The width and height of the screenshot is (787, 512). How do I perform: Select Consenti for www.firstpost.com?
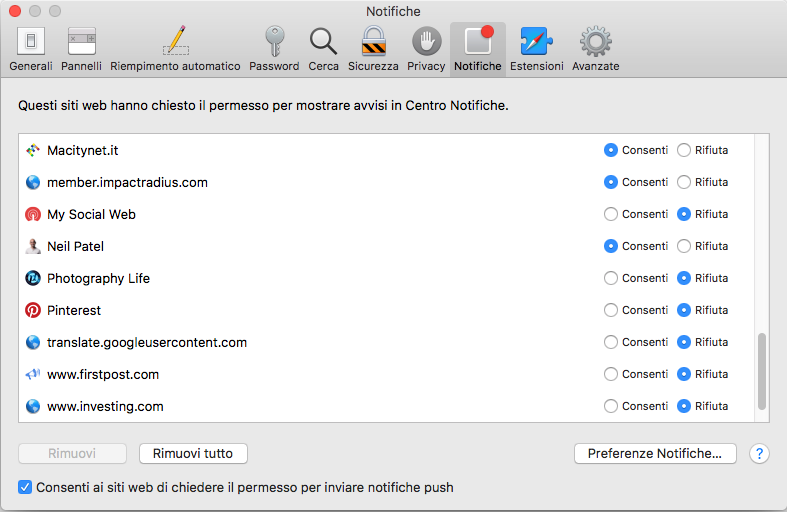click(x=611, y=374)
